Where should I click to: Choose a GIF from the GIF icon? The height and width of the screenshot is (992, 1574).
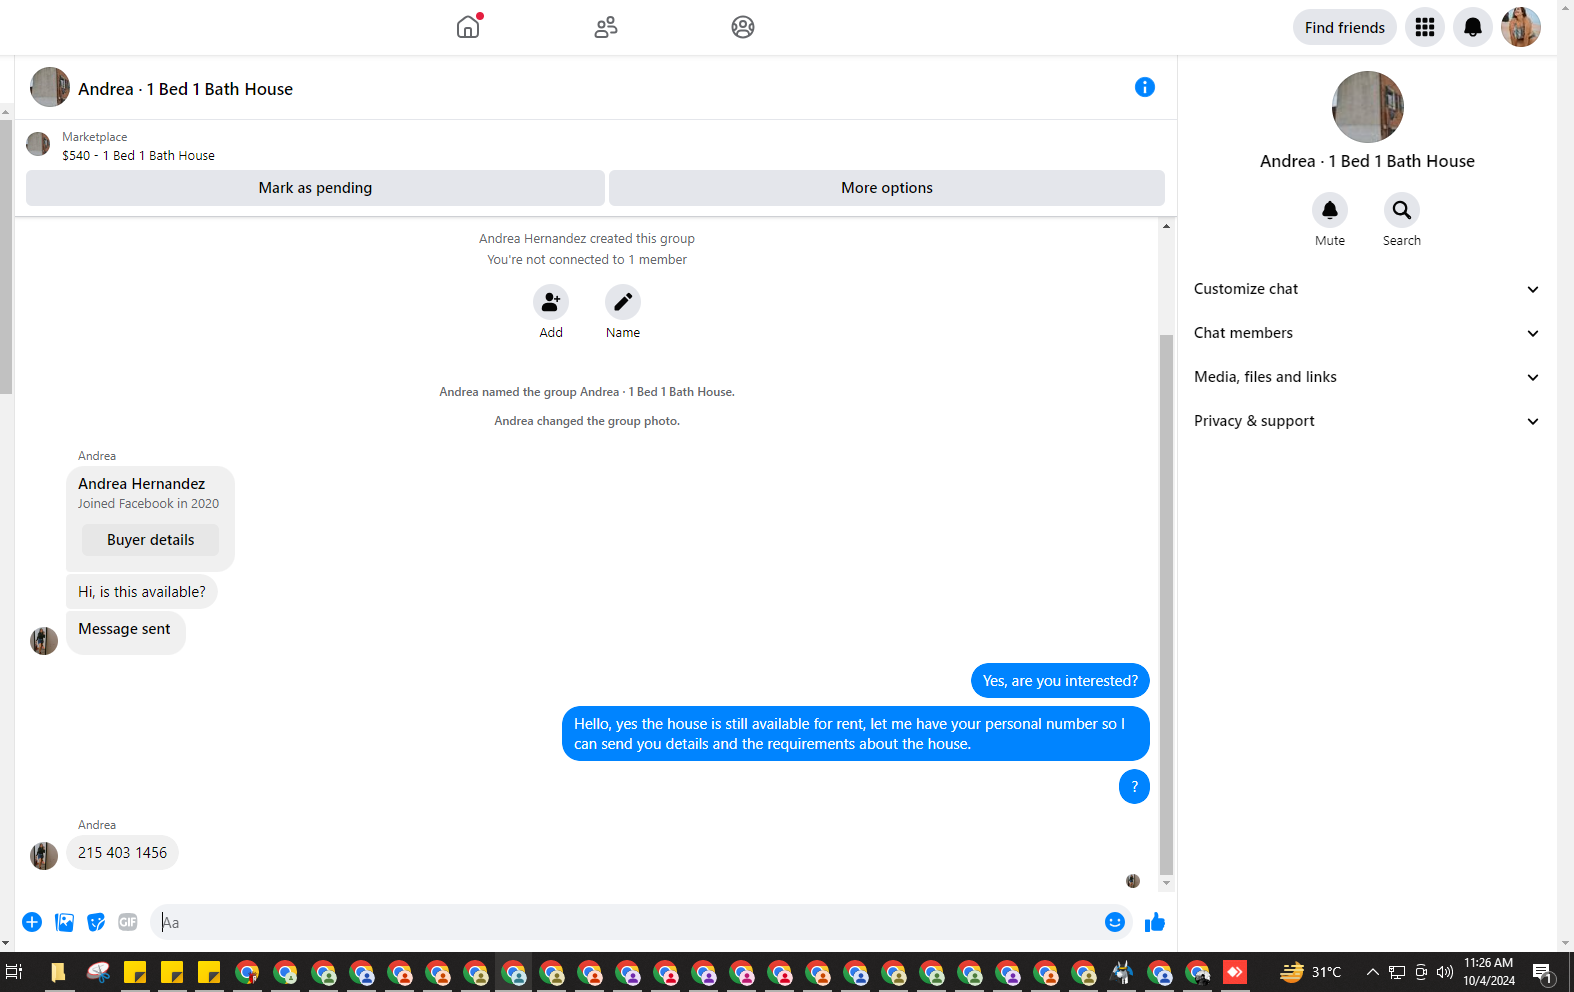(128, 922)
